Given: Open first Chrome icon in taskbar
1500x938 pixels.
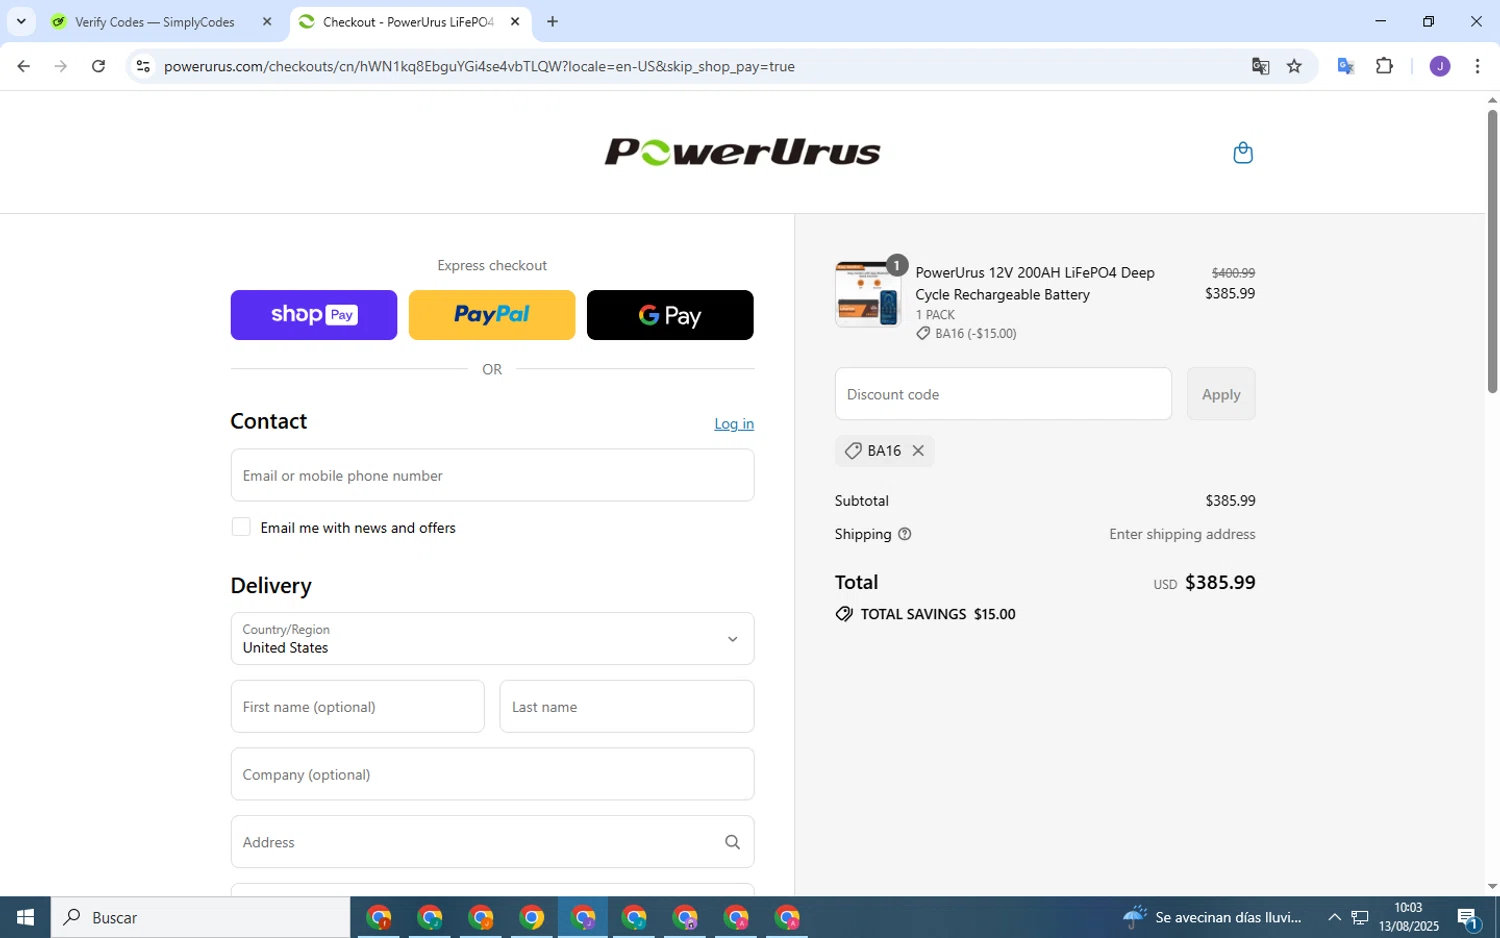Looking at the screenshot, I should [x=378, y=917].
